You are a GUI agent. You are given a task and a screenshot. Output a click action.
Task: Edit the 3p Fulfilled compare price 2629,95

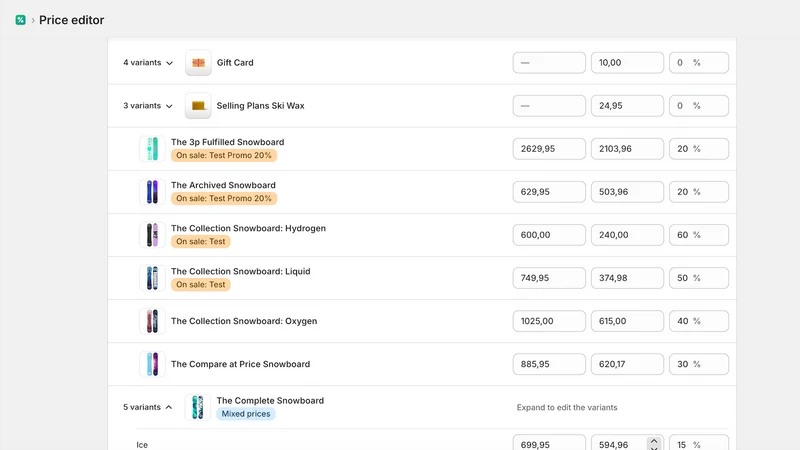click(549, 149)
